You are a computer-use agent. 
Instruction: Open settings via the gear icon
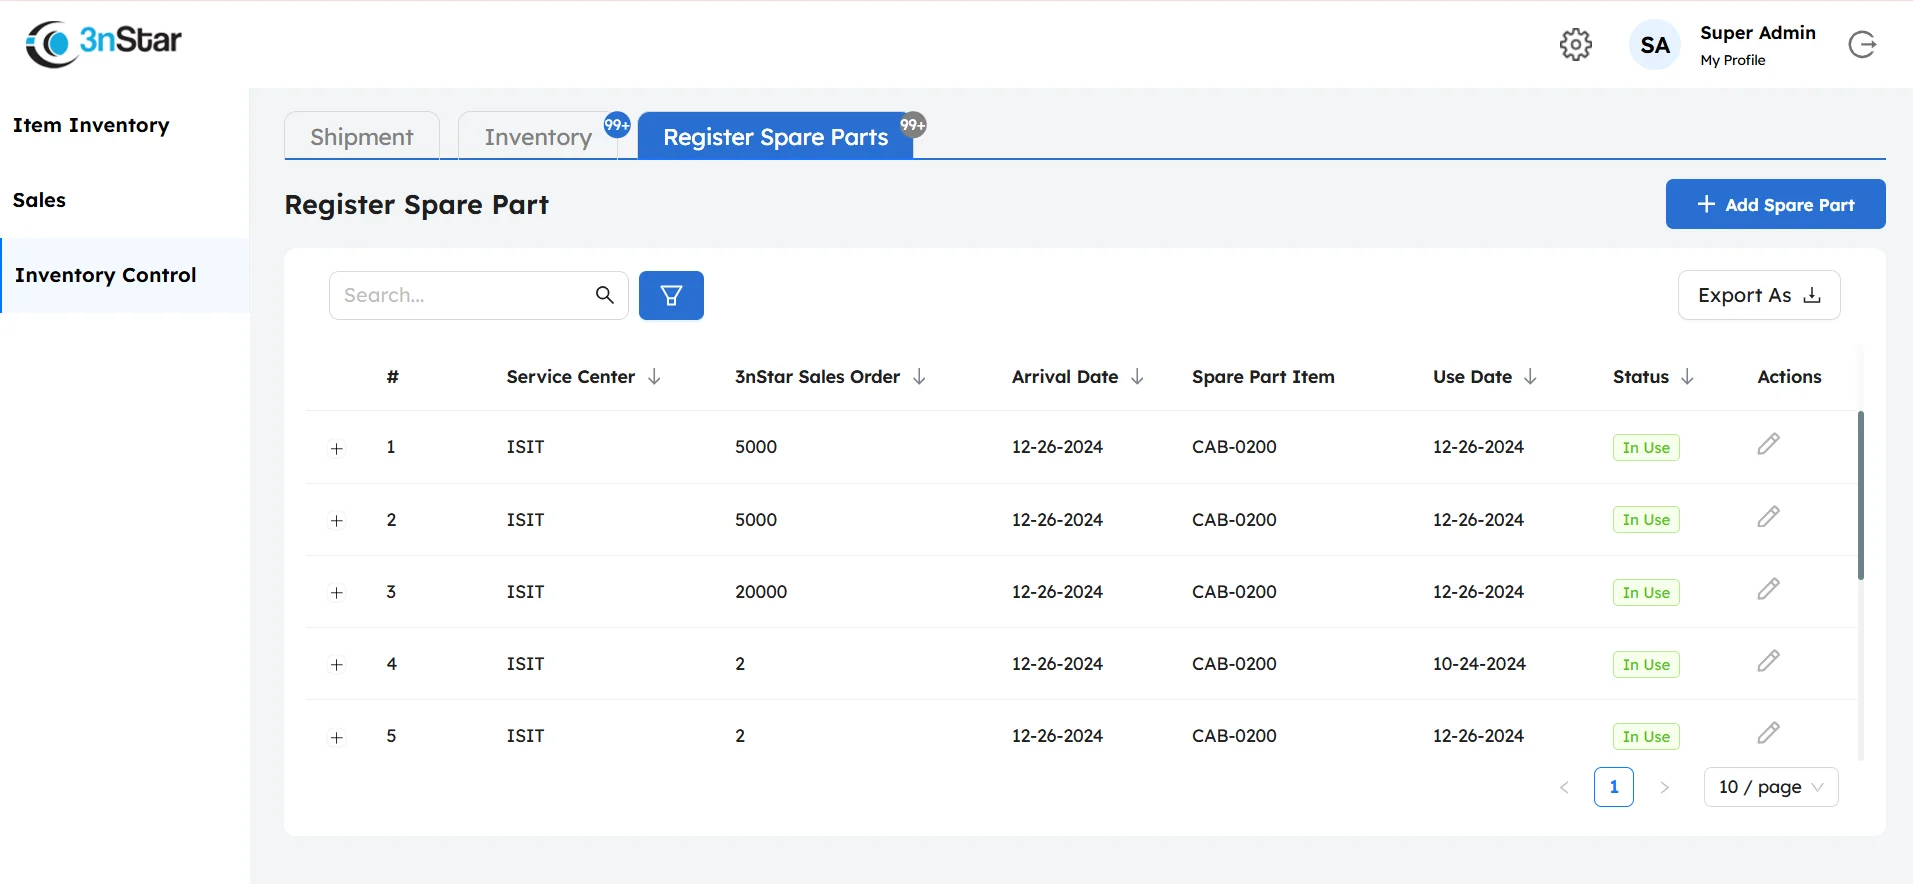tap(1575, 44)
